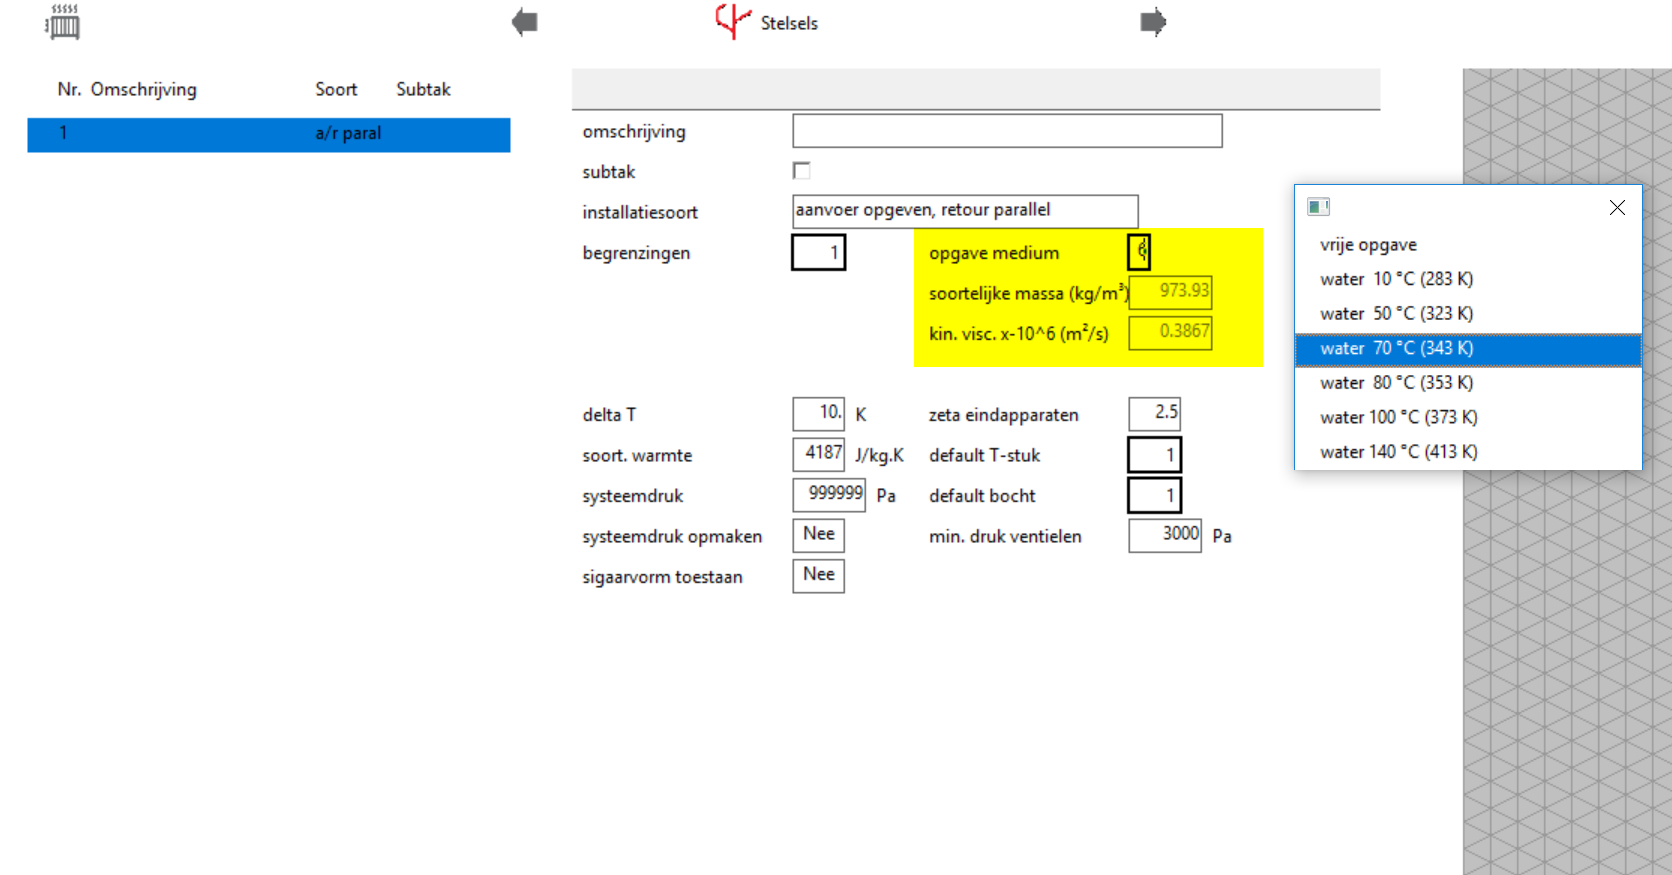
Task: Select vrije opgave from the list
Action: click(x=1368, y=245)
